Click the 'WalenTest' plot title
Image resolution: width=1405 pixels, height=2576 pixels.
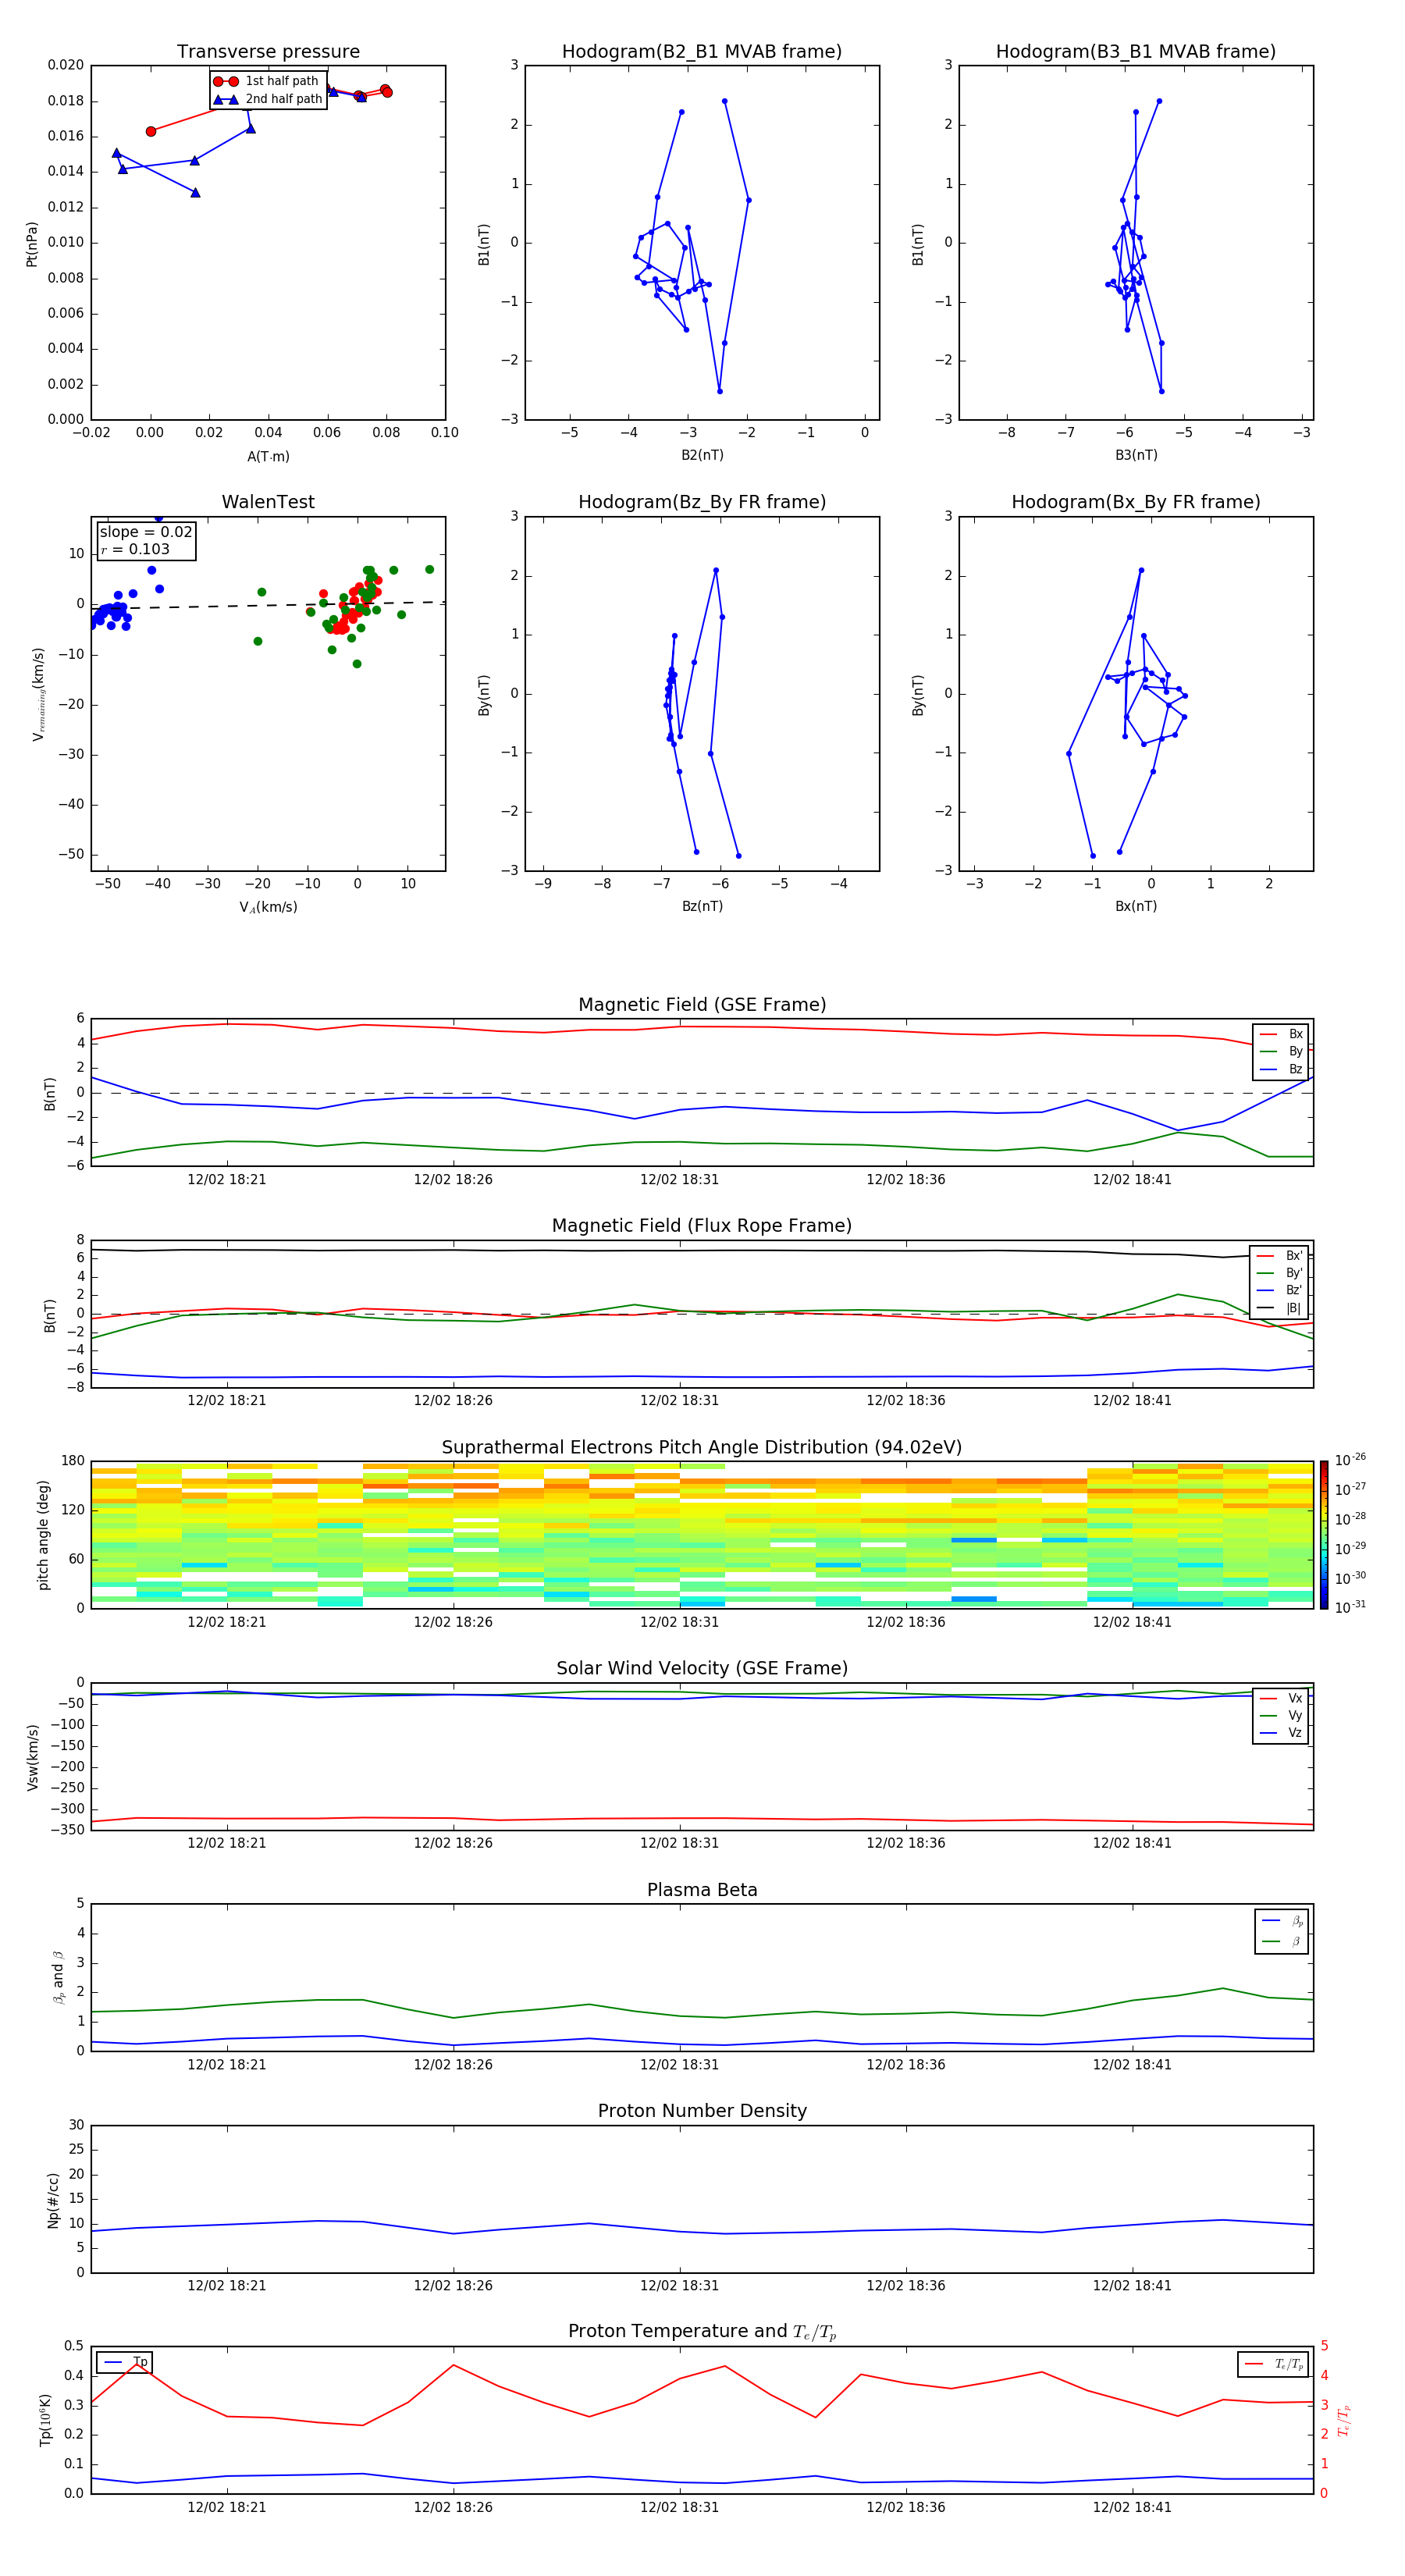[268, 502]
